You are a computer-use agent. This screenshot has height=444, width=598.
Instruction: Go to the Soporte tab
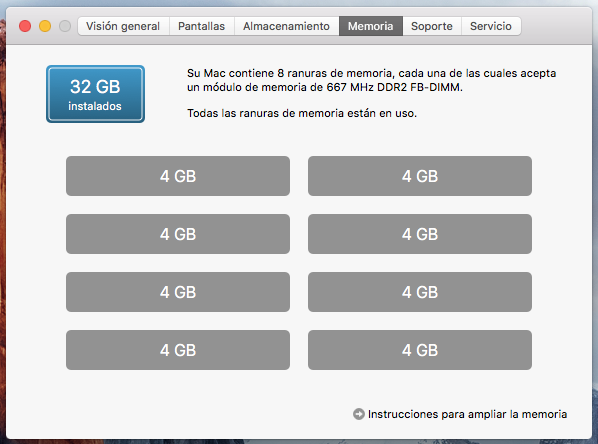point(432,26)
